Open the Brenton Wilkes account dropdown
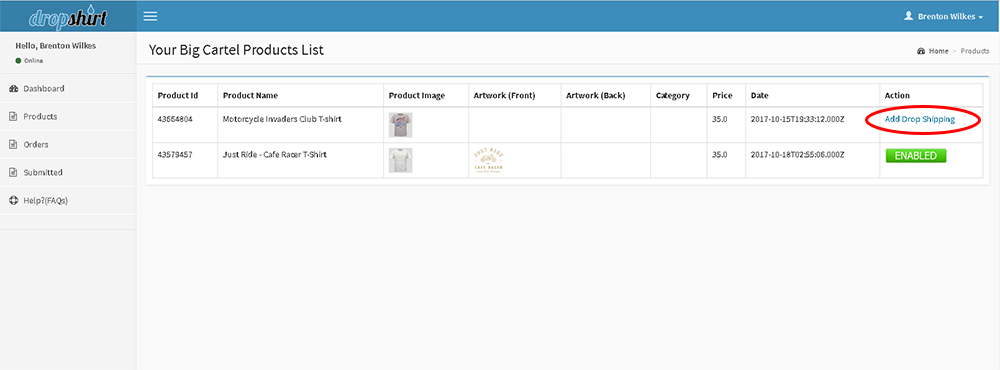Image resolution: width=1000 pixels, height=370 pixels. pyautogui.click(x=944, y=16)
